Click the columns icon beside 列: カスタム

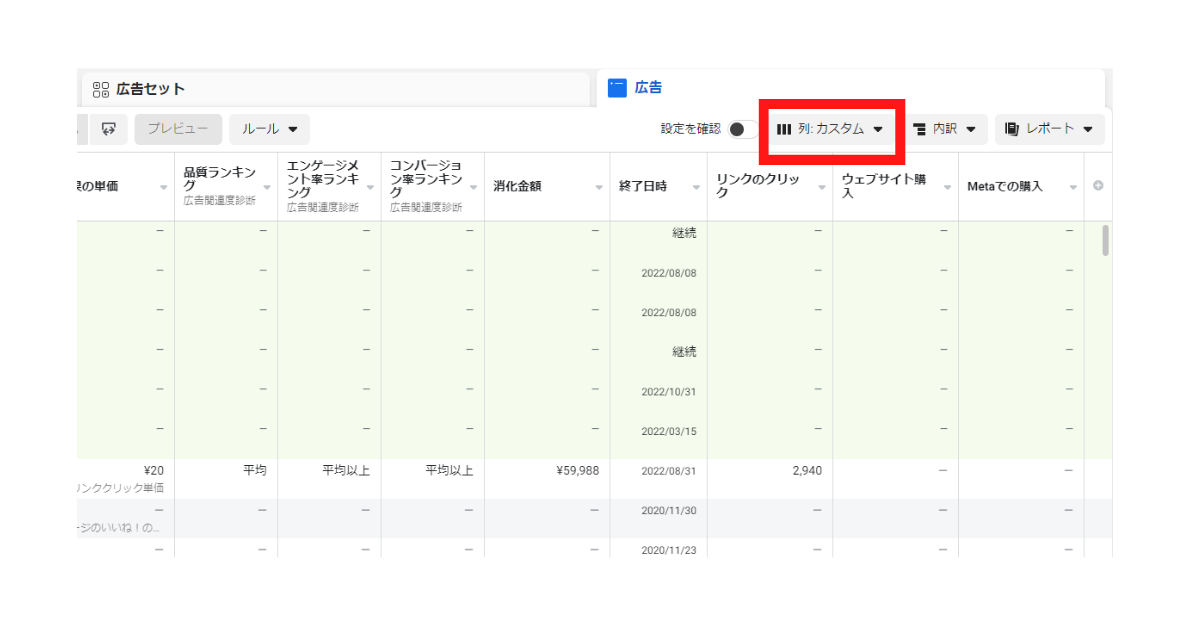tap(784, 129)
